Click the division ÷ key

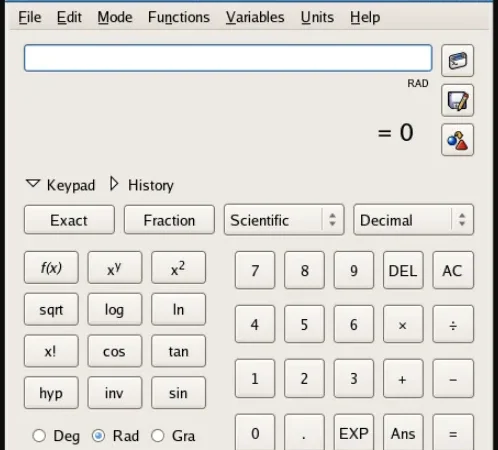click(453, 324)
